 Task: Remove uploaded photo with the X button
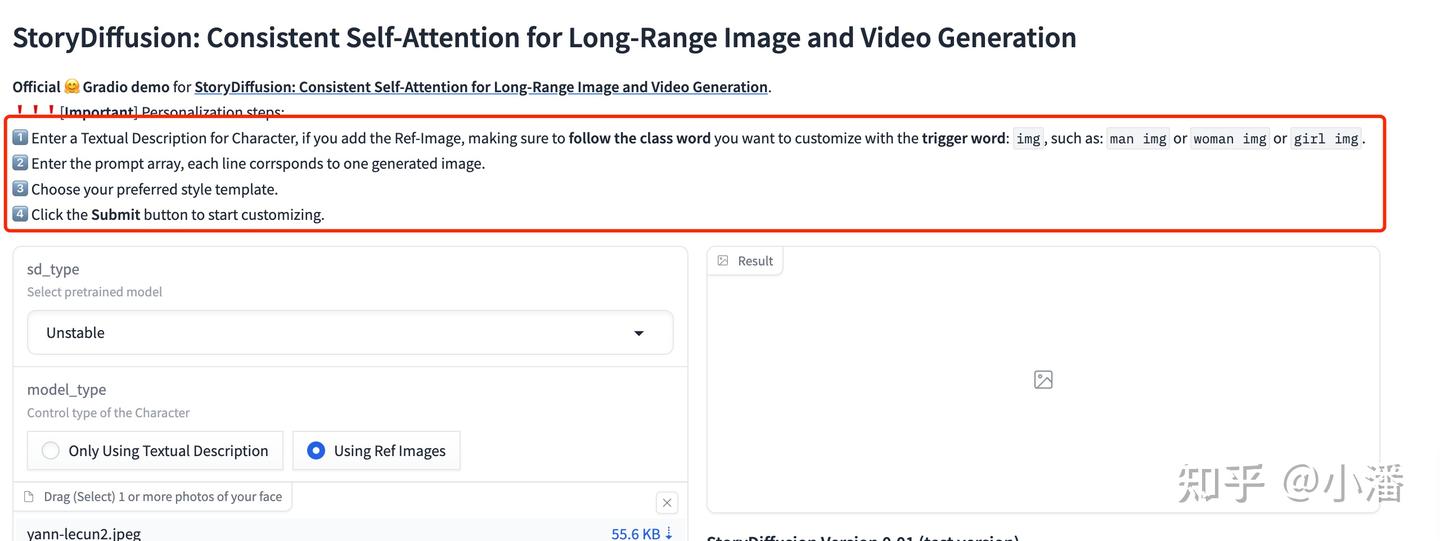pyautogui.click(x=667, y=502)
